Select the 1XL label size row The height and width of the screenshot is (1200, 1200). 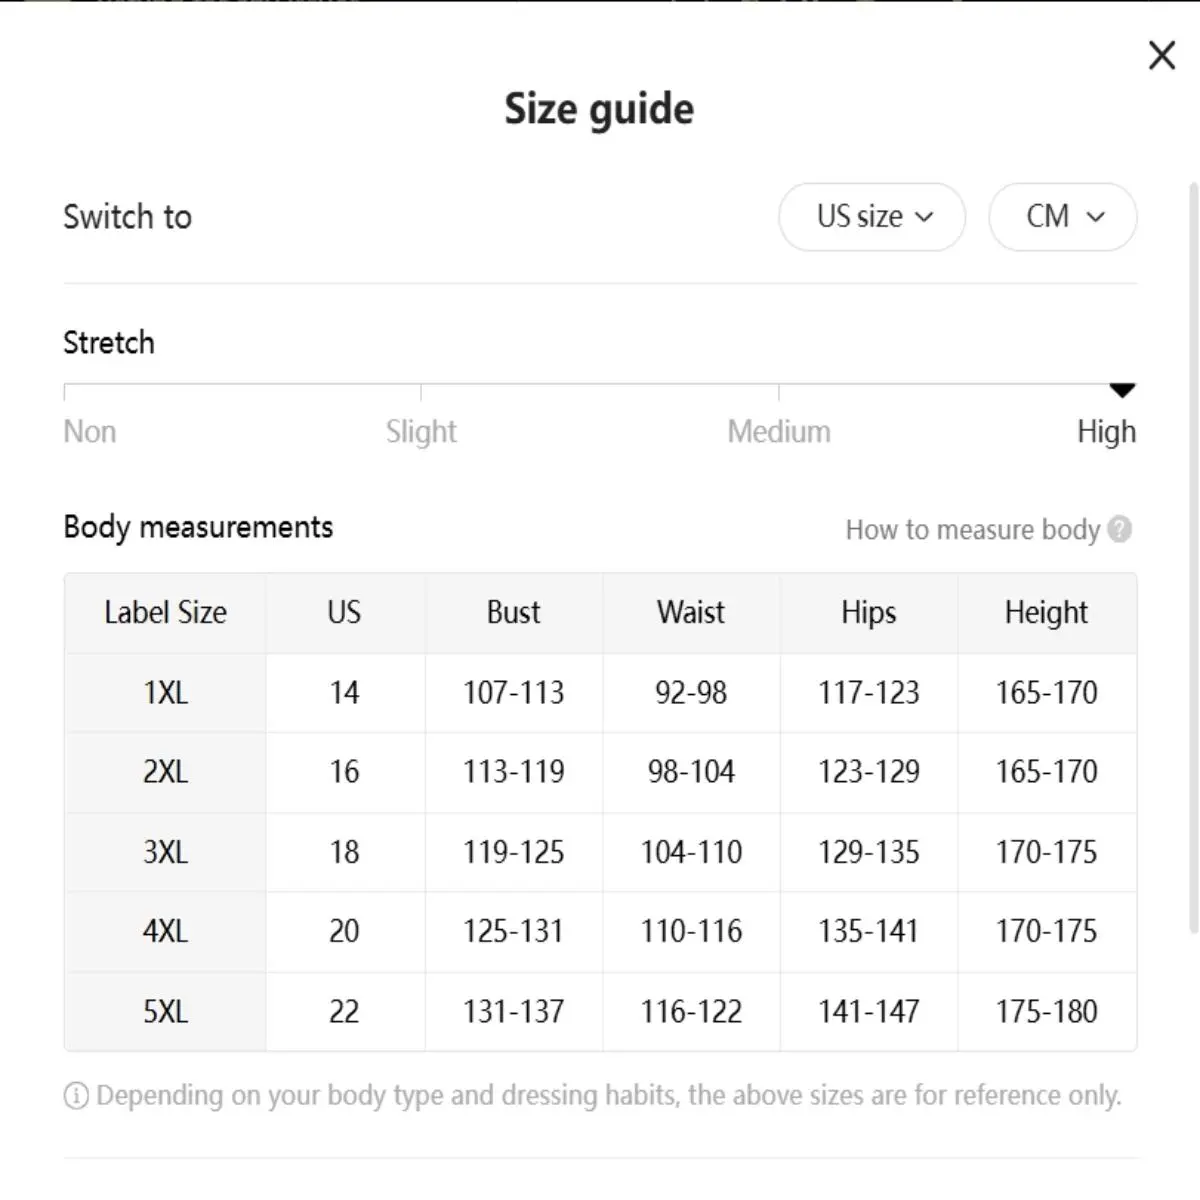click(166, 692)
